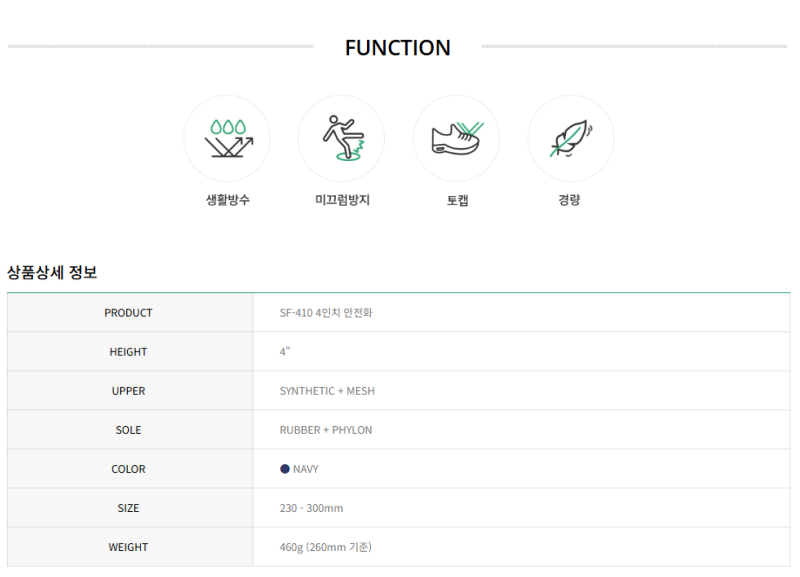
Task: Click the 생활방수 label text
Action: coord(227,200)
